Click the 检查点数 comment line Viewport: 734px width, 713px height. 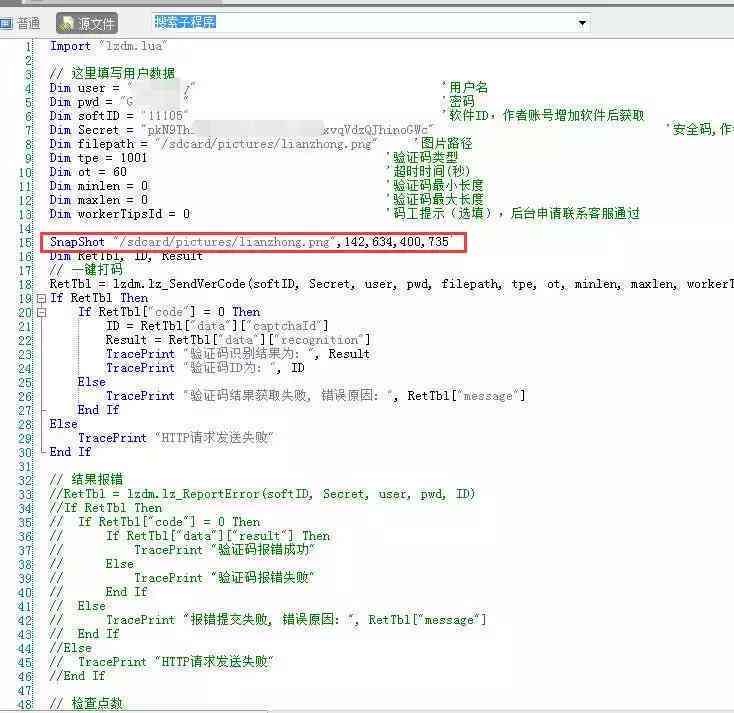[x=86, y=704]
